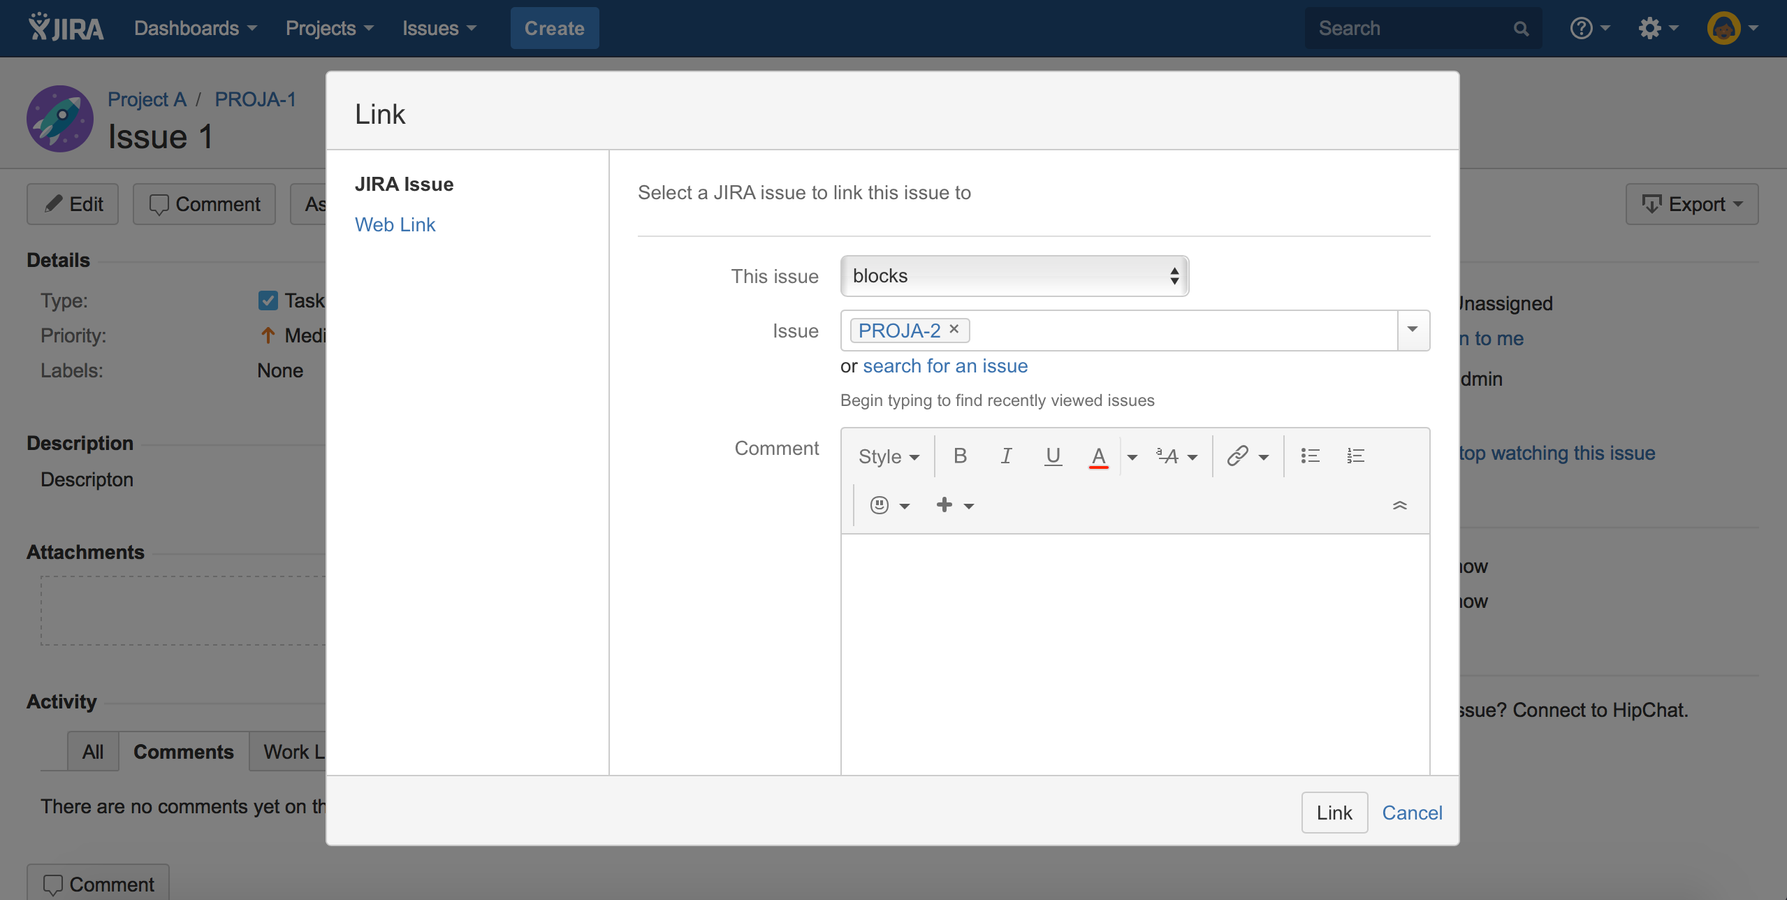Select the All activity tab
The width and height of the screenshot is (1787, 900).
pos(93,752)
